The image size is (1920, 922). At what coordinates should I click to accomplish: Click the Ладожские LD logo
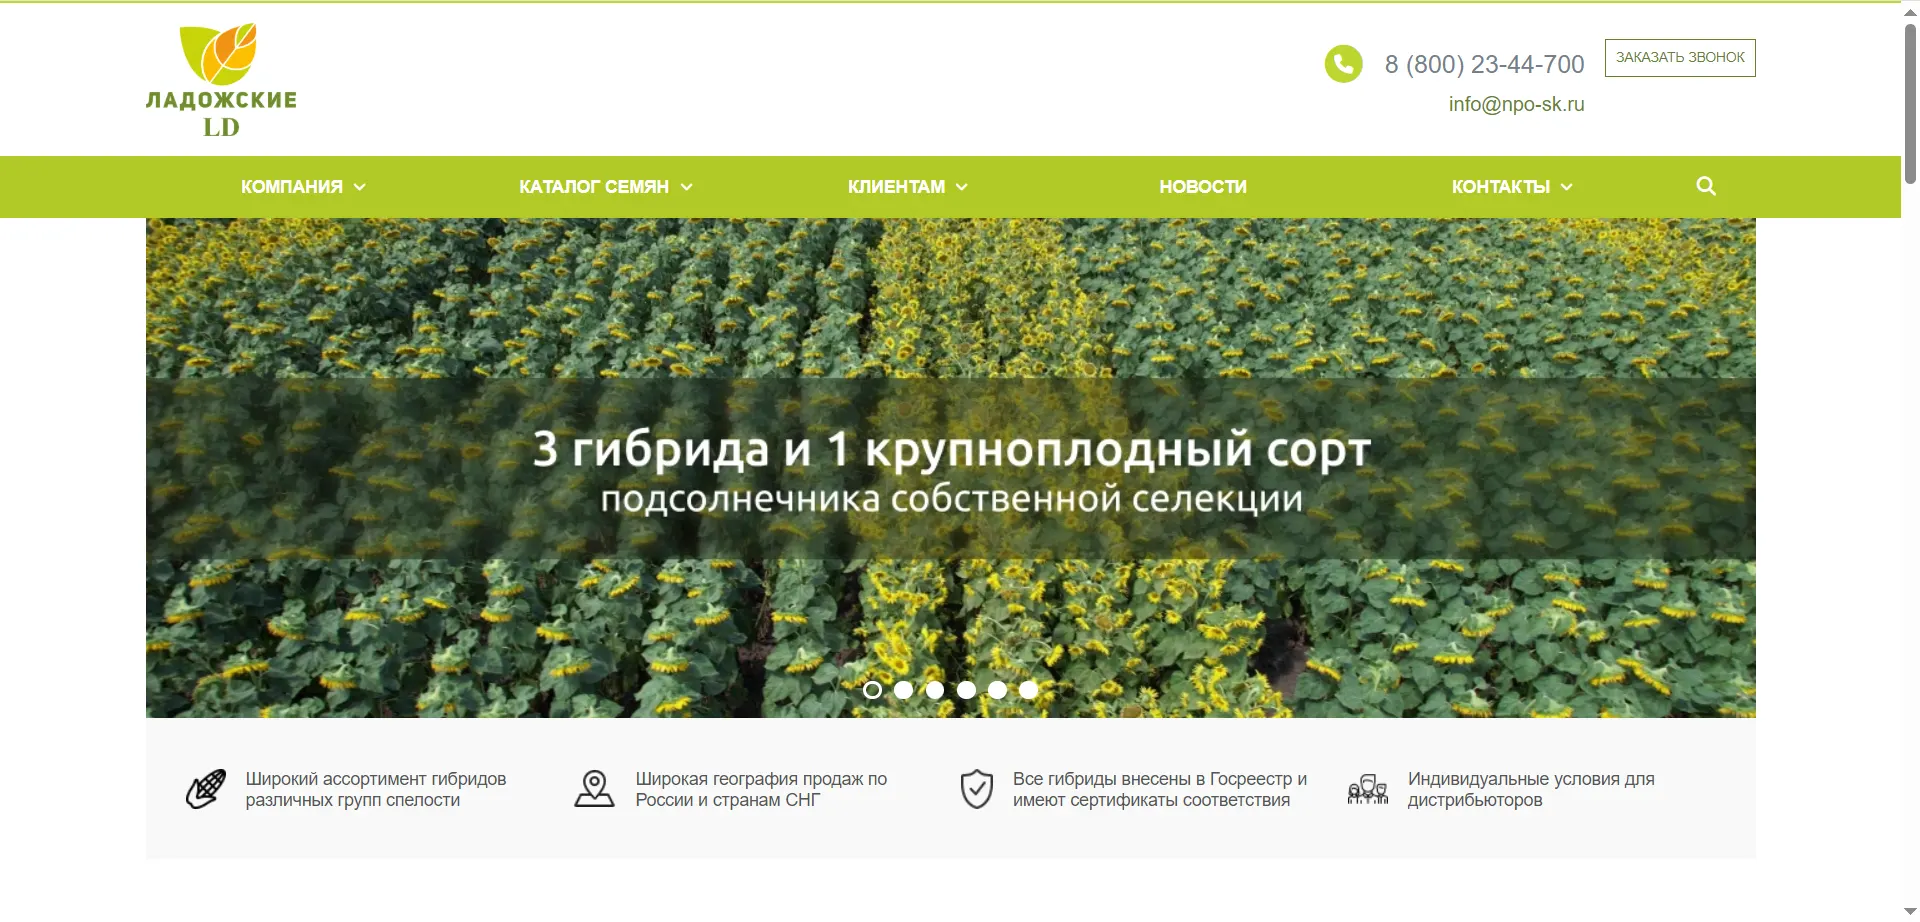[x=221, y=80]
